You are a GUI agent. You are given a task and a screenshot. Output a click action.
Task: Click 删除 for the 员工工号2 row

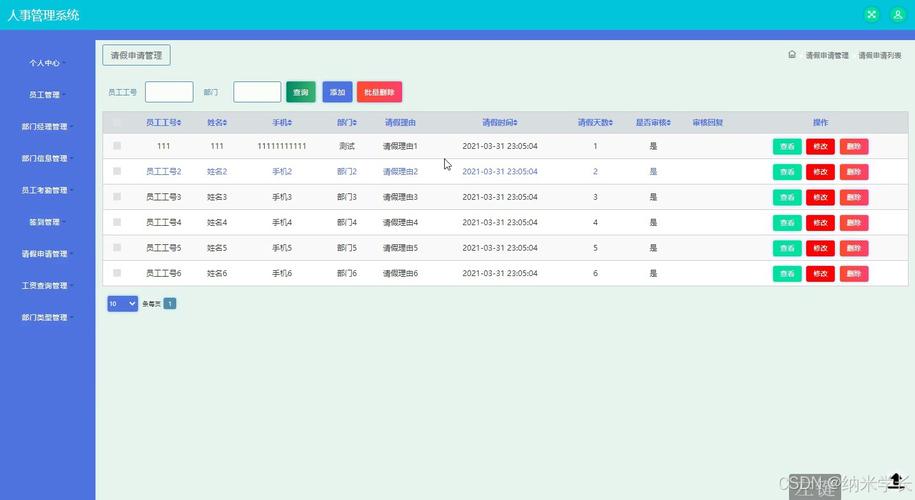pyautogui.click(x=854, y=172)
